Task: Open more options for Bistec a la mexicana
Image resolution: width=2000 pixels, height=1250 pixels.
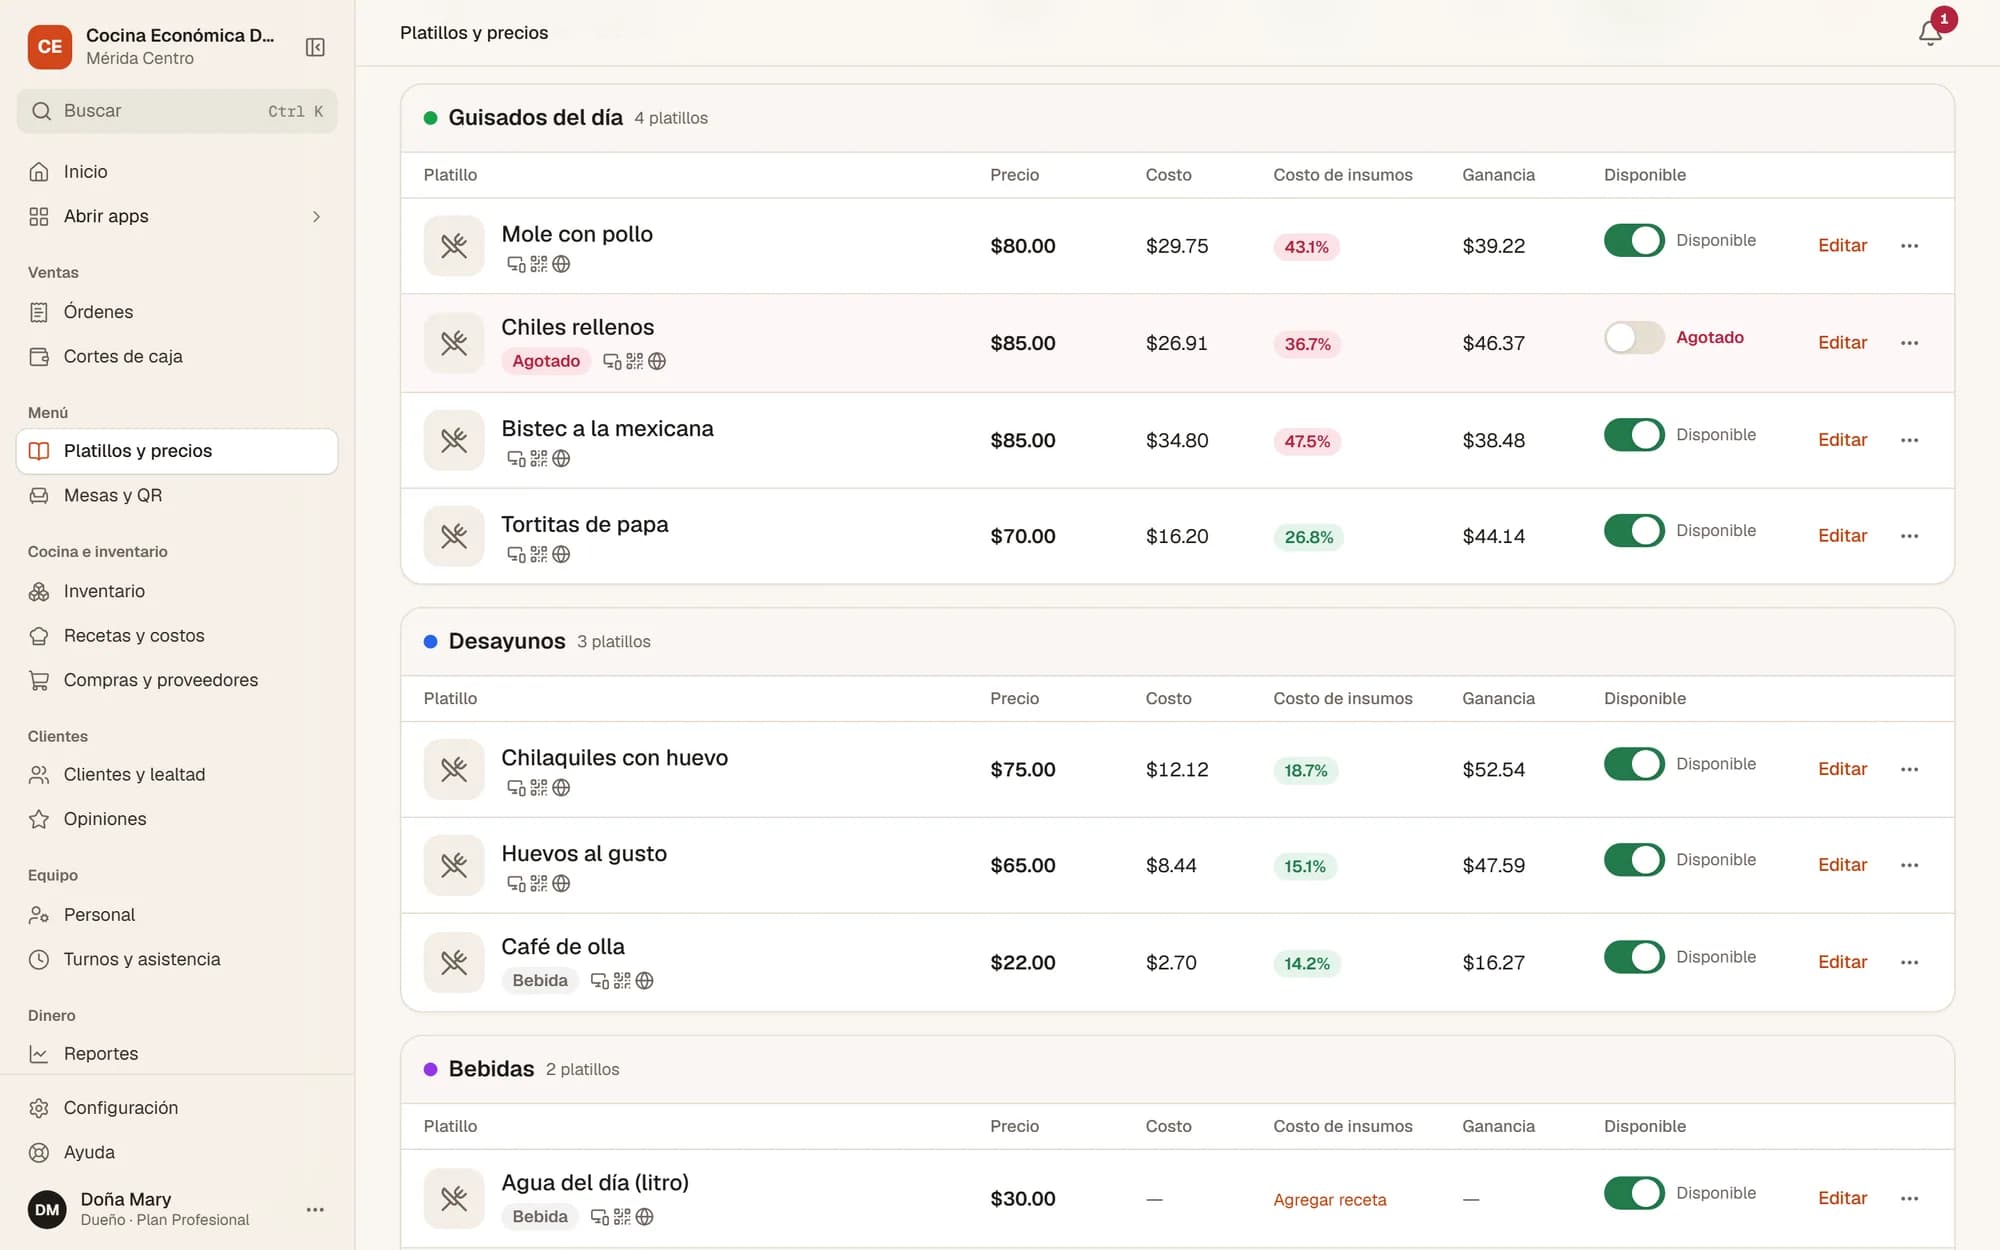Action: click(1909, 440)
